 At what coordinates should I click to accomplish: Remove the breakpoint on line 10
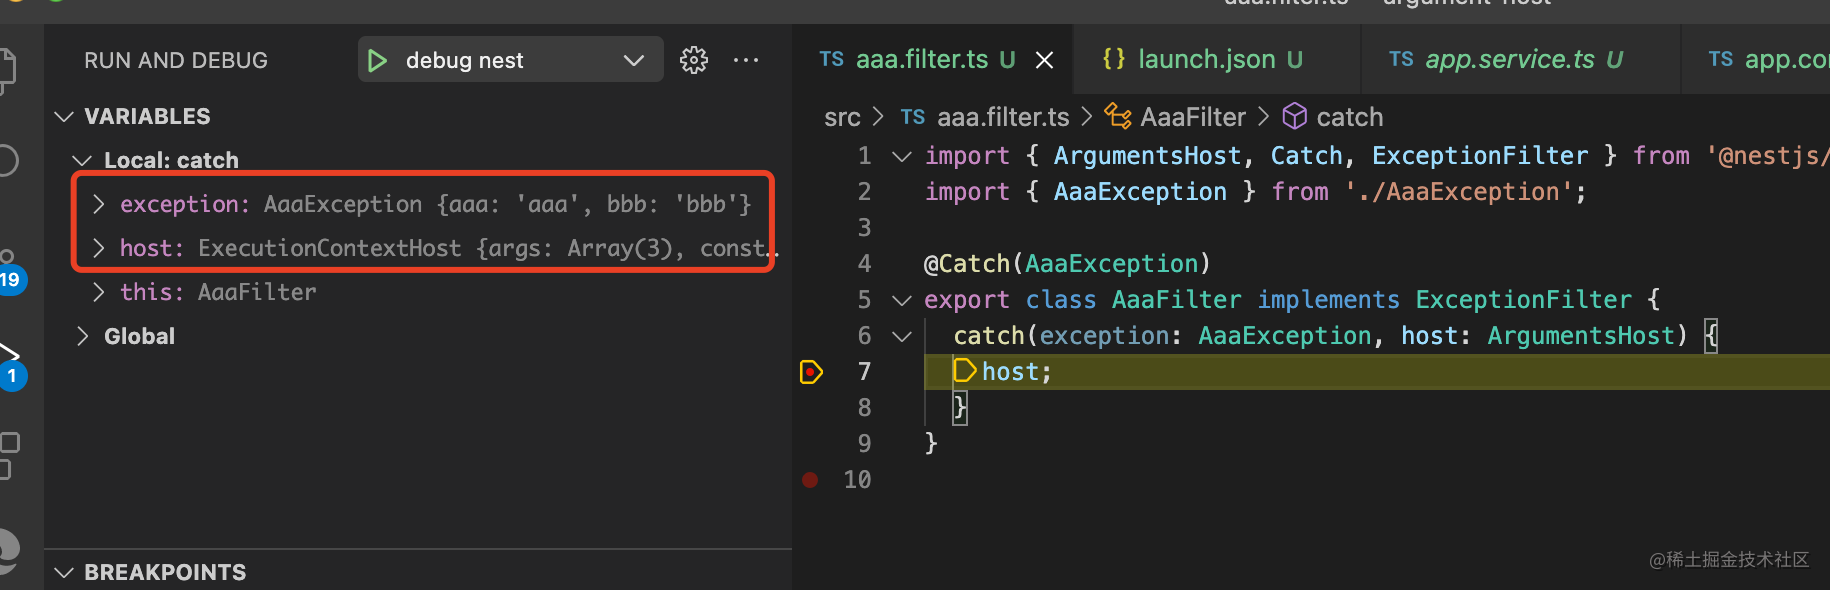(810, 480)
